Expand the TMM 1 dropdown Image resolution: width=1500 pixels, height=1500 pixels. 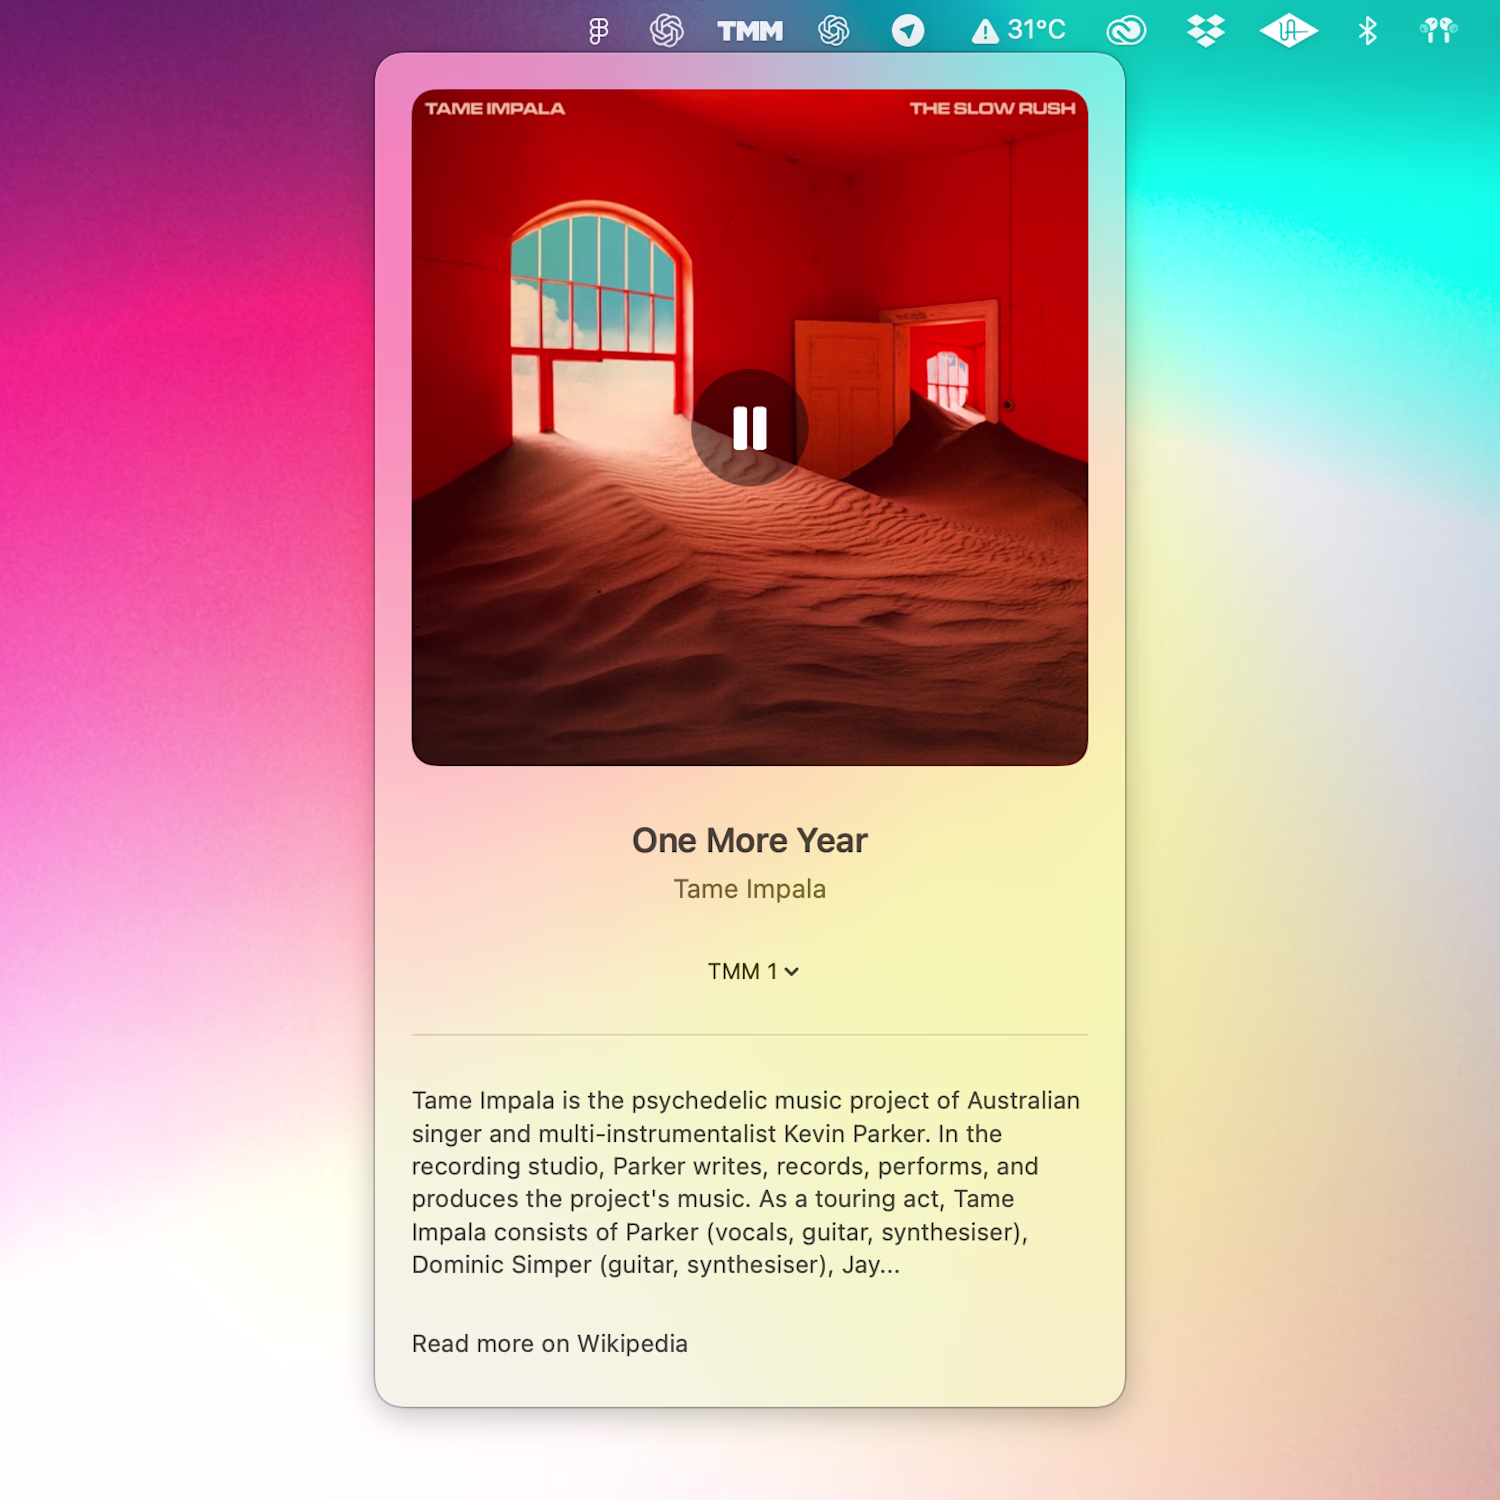click(x=753, y=971)
